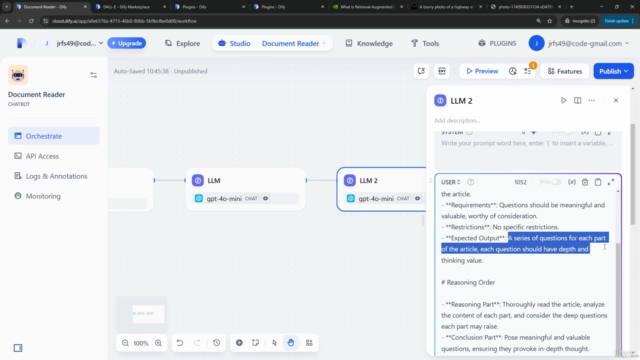Insert variable in USER prompt

[x=572, y=182]
